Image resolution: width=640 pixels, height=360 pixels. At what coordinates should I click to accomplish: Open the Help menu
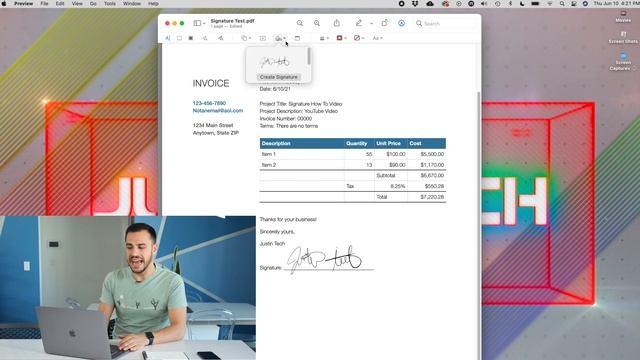[153, 4]
